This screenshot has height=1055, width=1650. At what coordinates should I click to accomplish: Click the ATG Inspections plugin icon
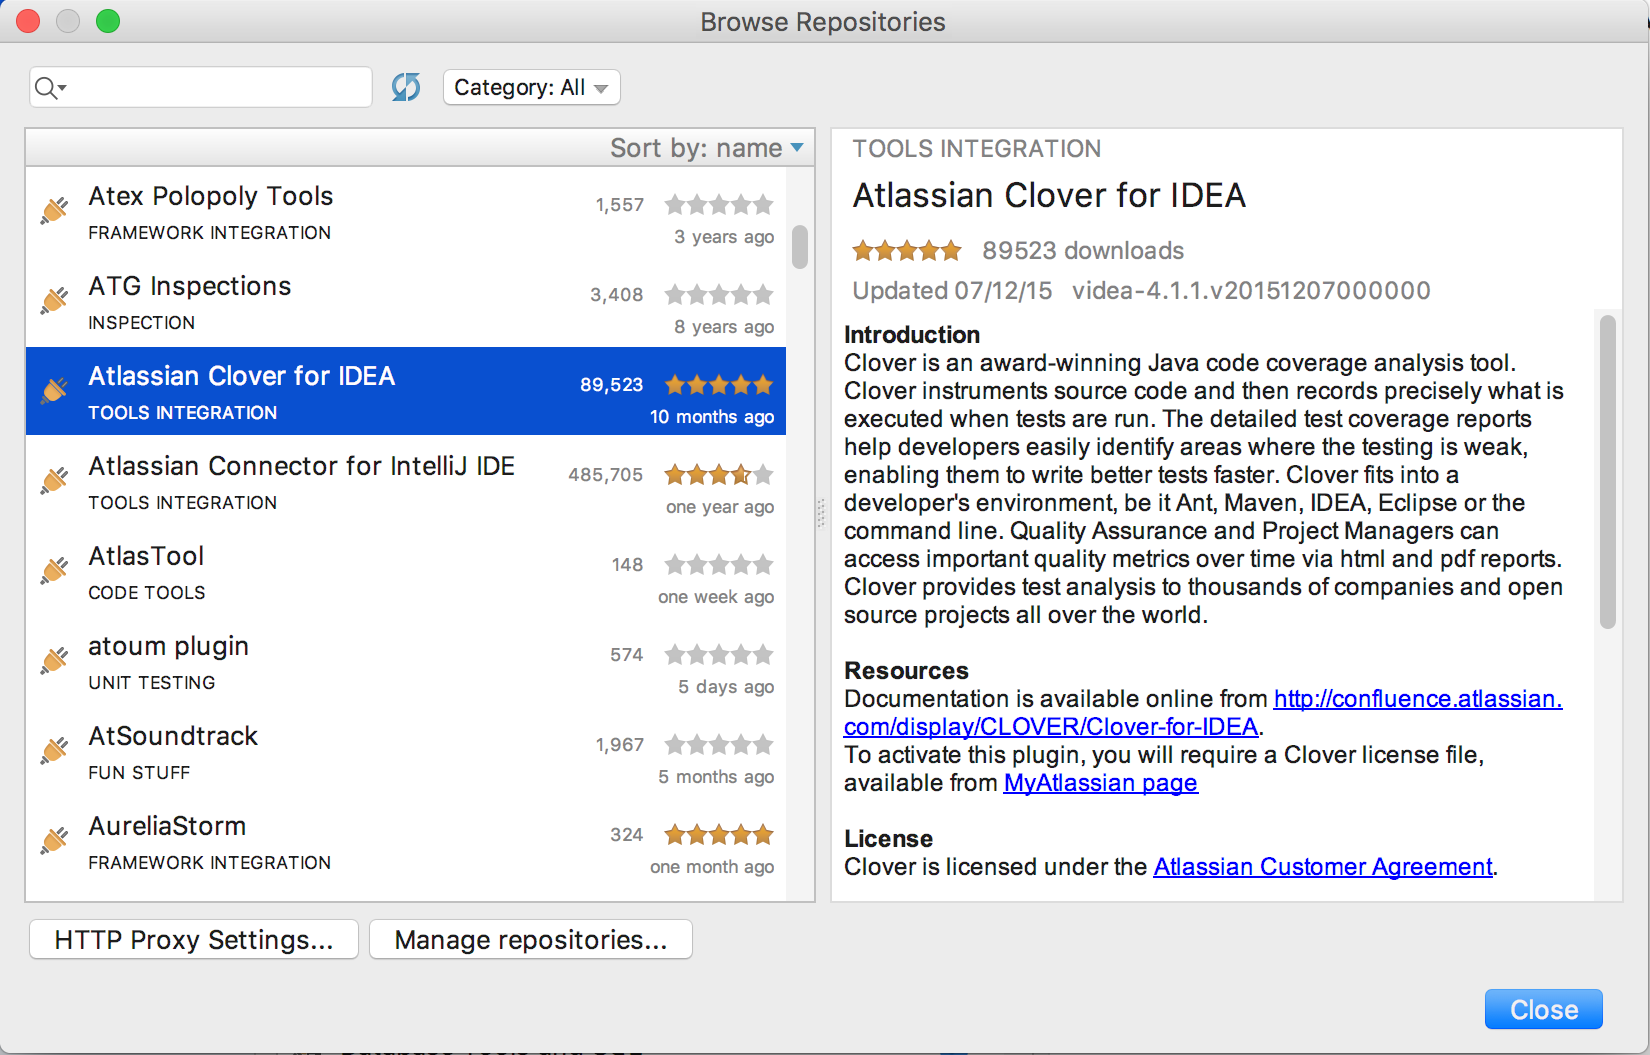[x=55, y=300]
